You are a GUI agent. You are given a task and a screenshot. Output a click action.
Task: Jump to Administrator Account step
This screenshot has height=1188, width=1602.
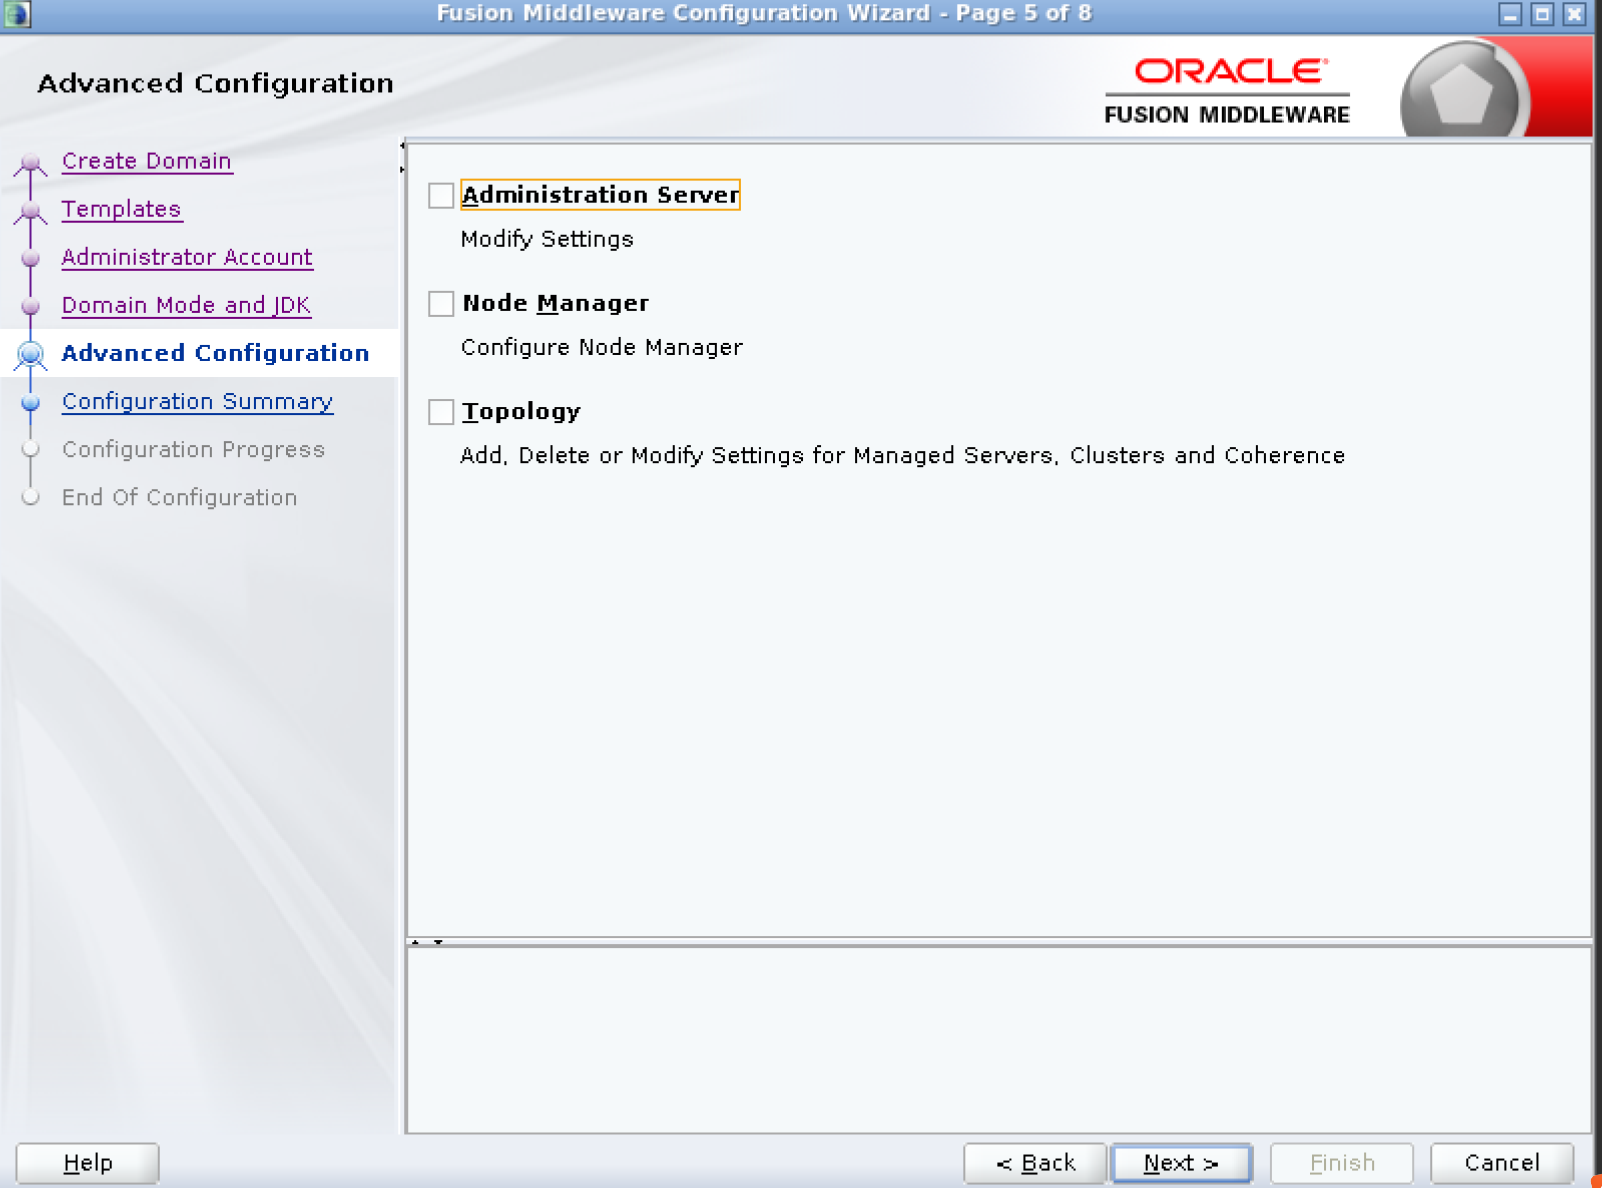[187, 257]
